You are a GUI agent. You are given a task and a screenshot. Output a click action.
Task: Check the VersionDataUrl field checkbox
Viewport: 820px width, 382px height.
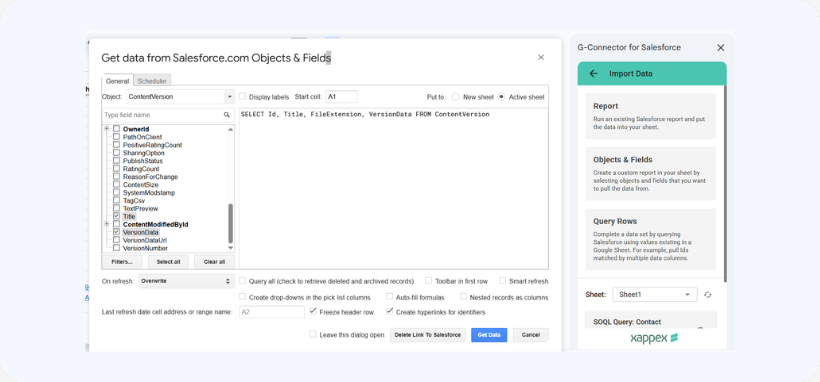click(x=117, y=240)
